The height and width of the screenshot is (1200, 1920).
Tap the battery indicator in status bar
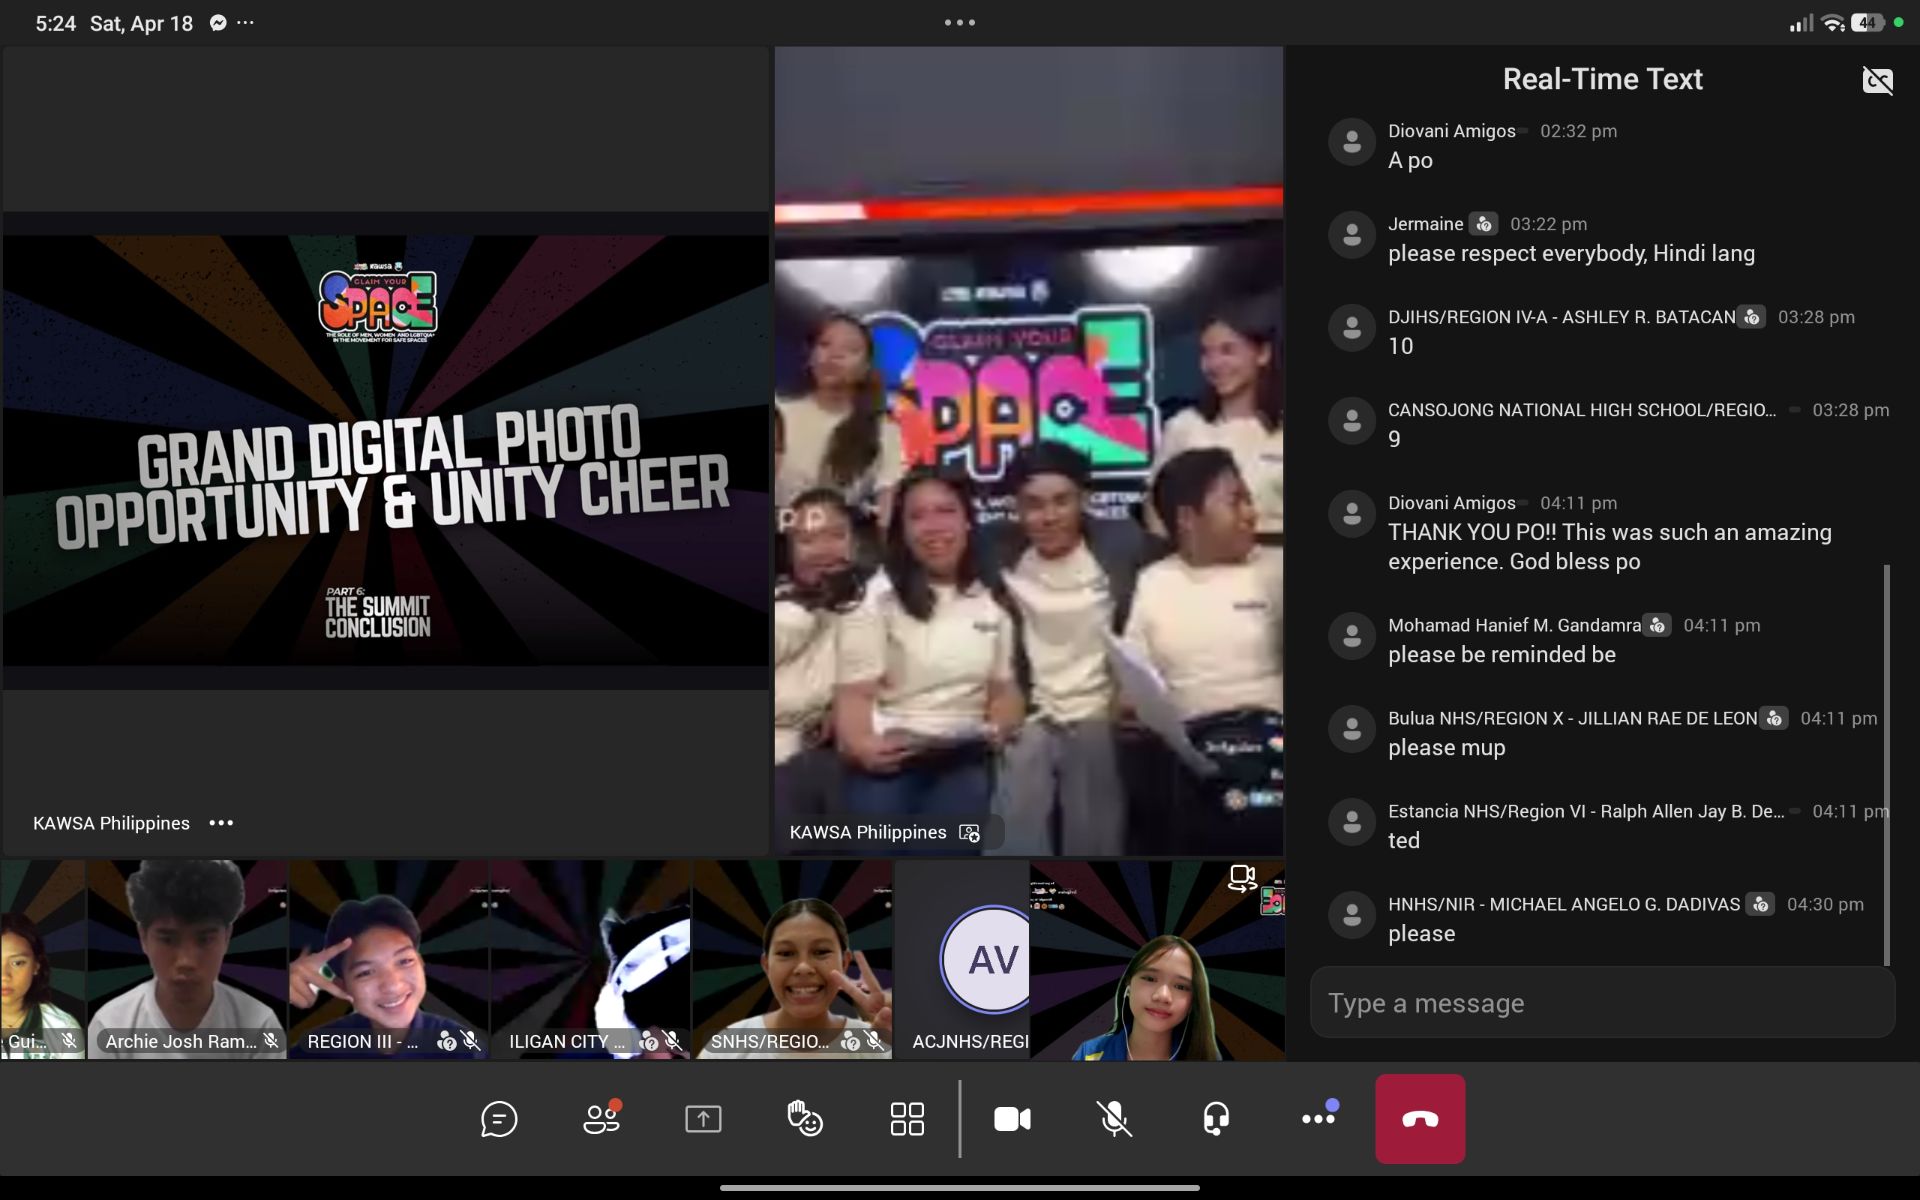[x=1868, y=23]
